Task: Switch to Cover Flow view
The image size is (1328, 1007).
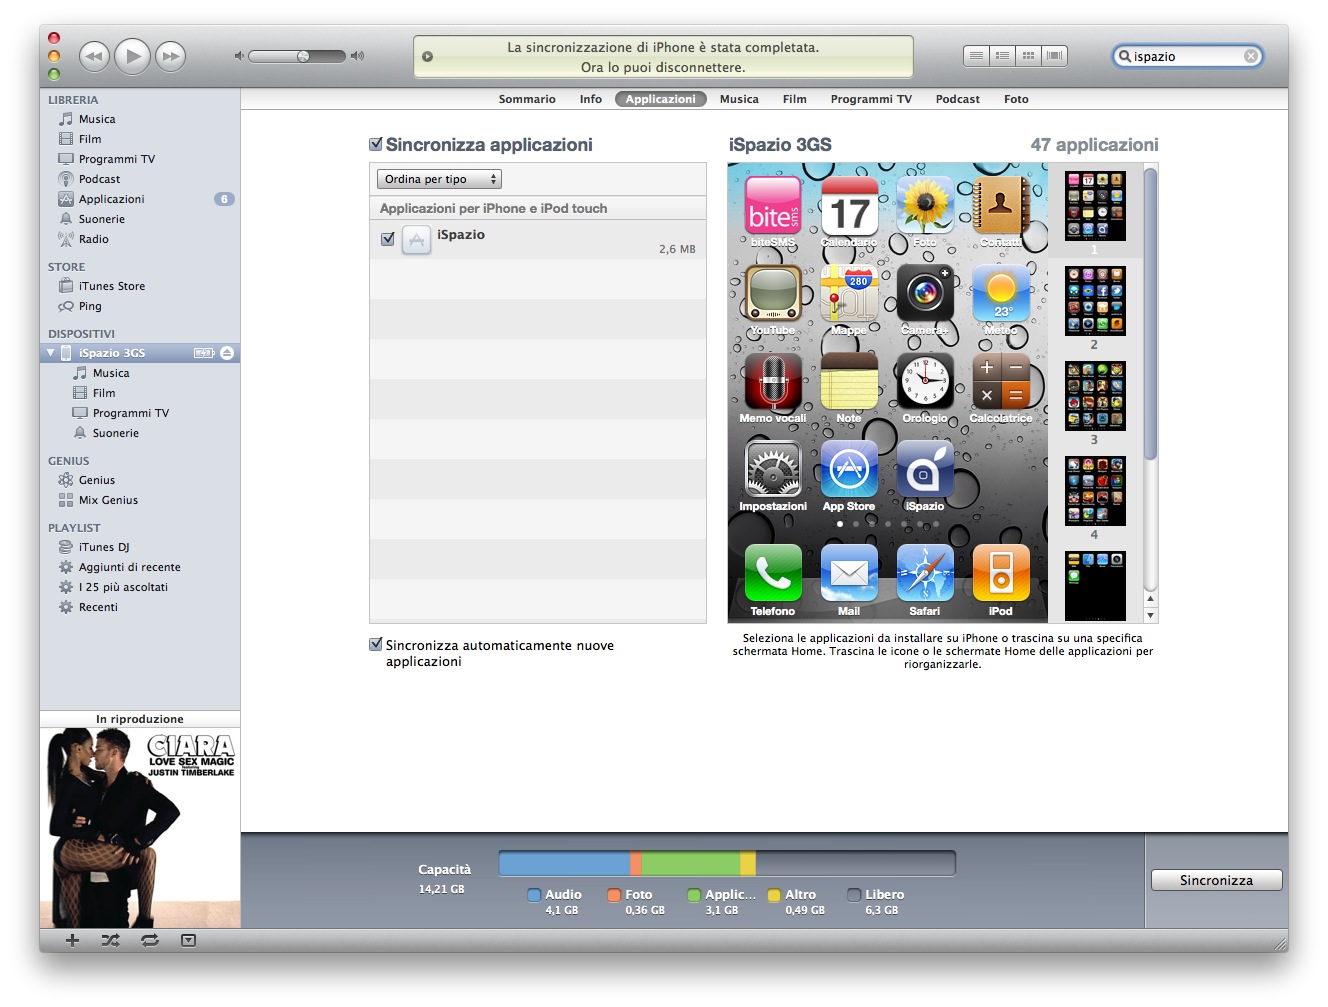Action: 1054,56
